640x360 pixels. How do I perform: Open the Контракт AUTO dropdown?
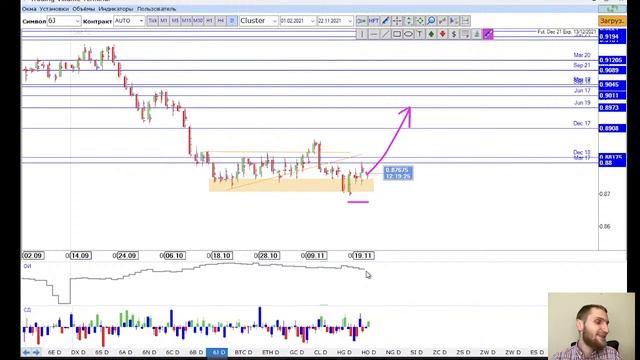tap(129, 20)
